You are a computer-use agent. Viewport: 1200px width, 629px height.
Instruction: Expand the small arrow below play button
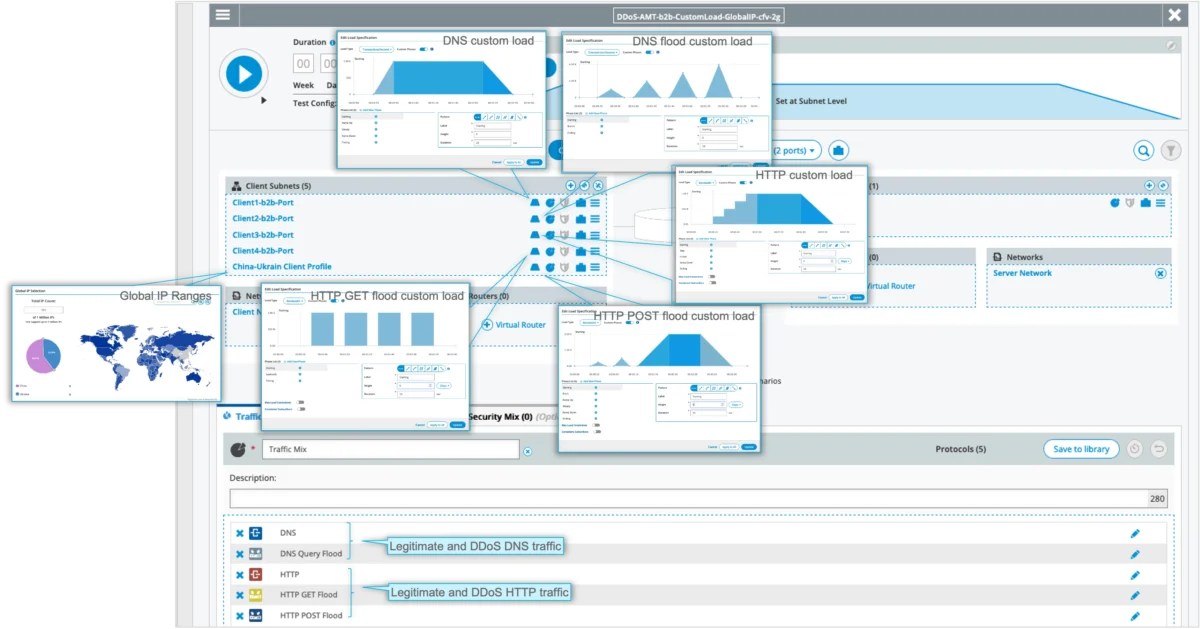(x=263, y=100)
